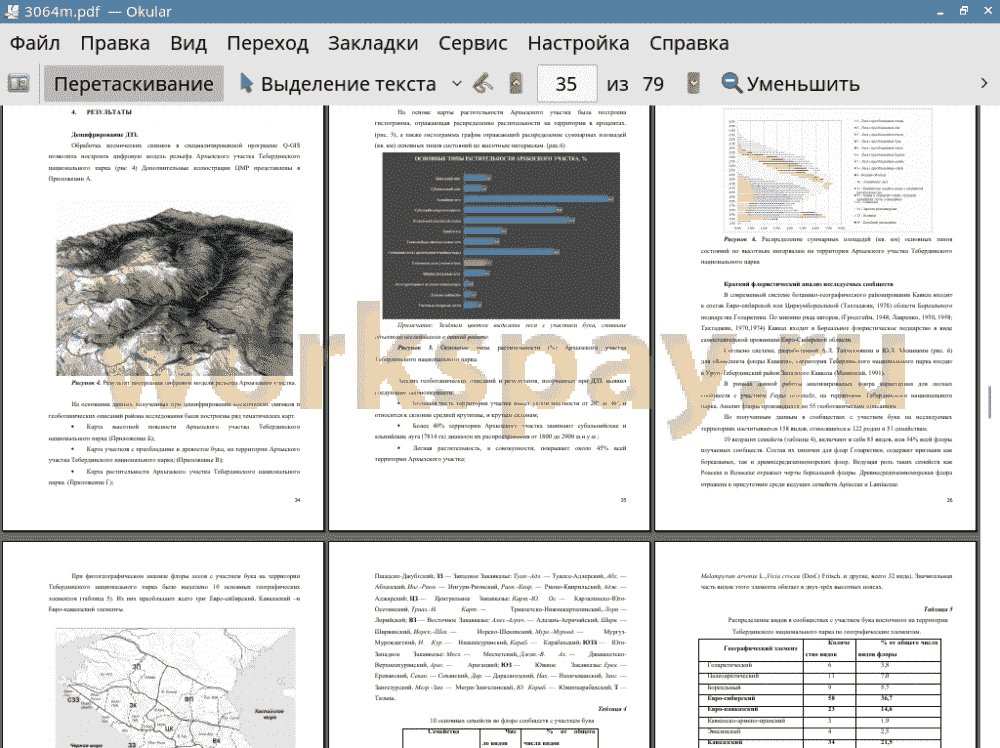Toggle the sidebar panel icon
Image resolution: width=1000 pixels, height=748 pixels.
[x=18, y=84]
